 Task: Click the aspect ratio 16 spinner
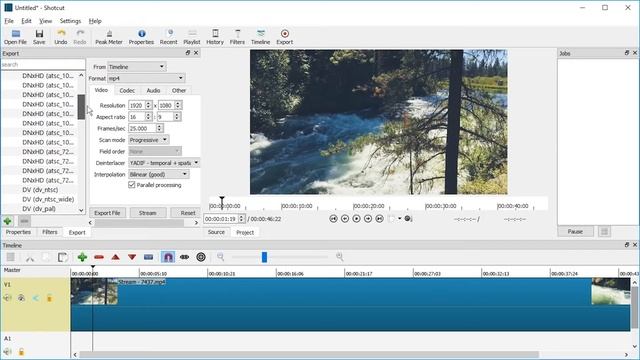click(148, 117)
